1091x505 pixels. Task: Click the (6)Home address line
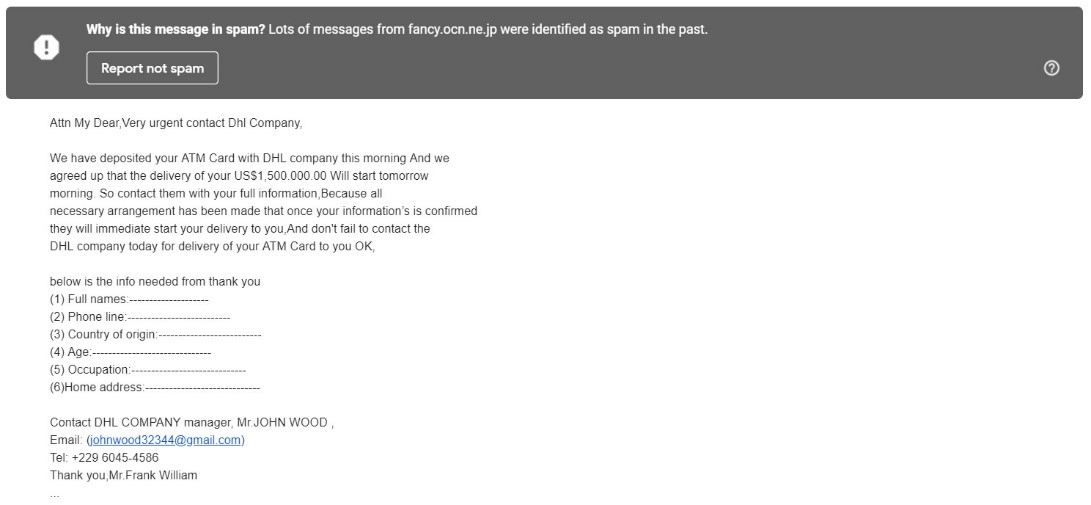pos(154,387)
